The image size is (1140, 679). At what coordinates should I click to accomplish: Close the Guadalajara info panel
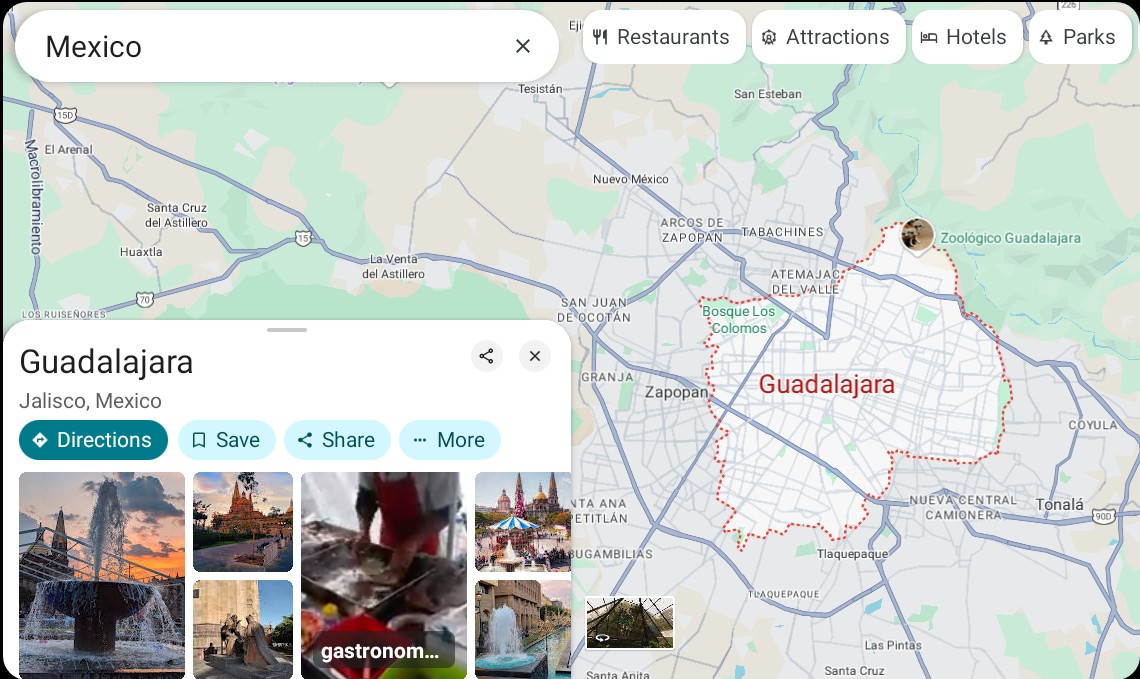tap(534, 356)
